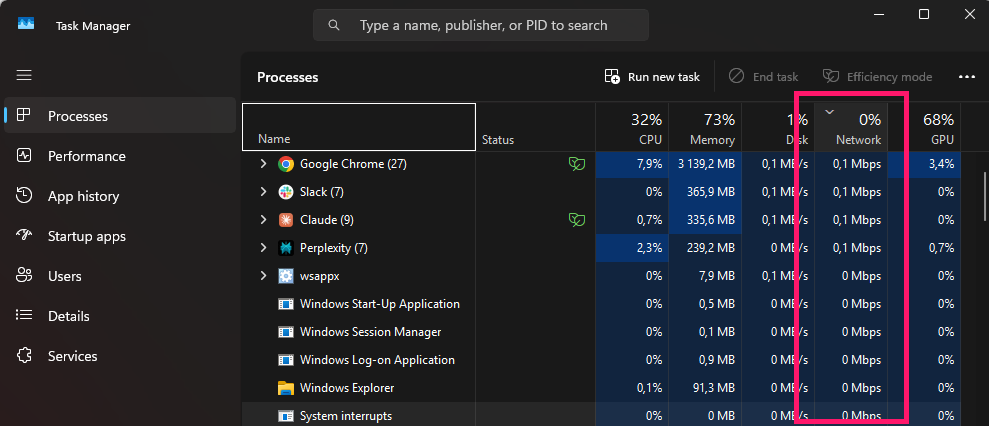Click the Run new task button
Viewport: 989px width, 426px height.
[652, 76]
